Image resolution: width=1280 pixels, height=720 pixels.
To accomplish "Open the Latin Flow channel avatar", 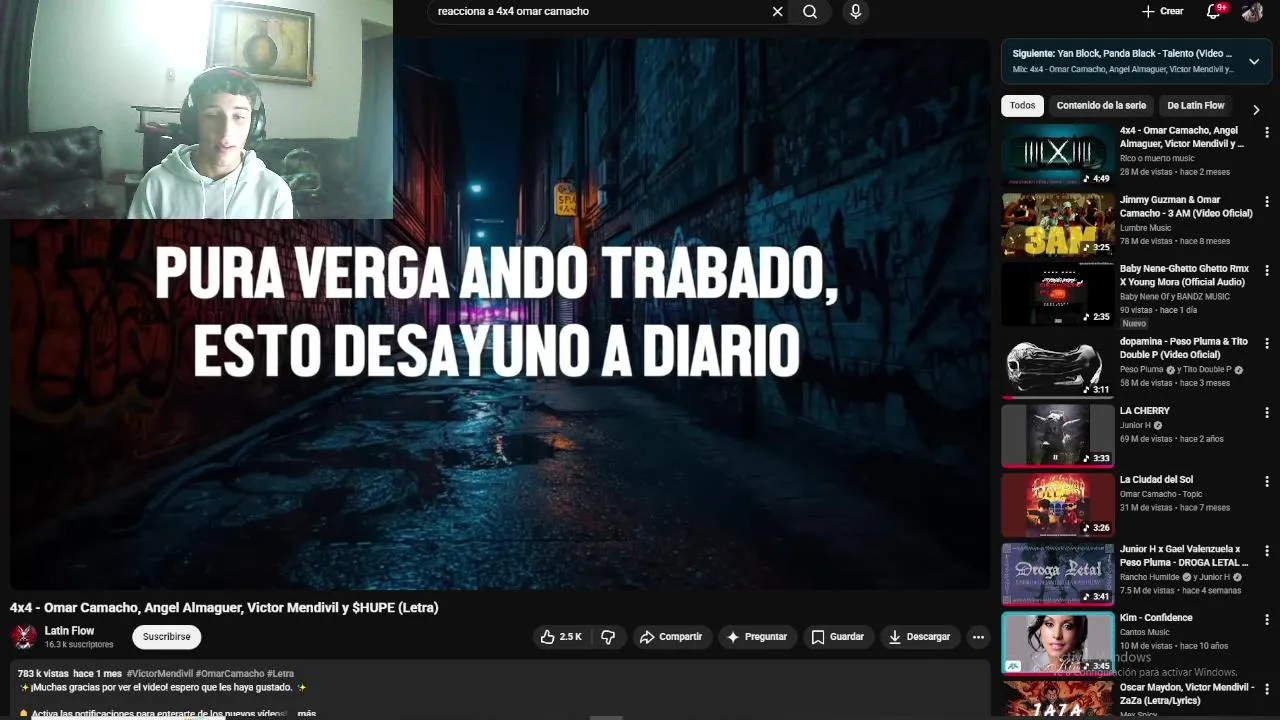I will tap(24, 637).
